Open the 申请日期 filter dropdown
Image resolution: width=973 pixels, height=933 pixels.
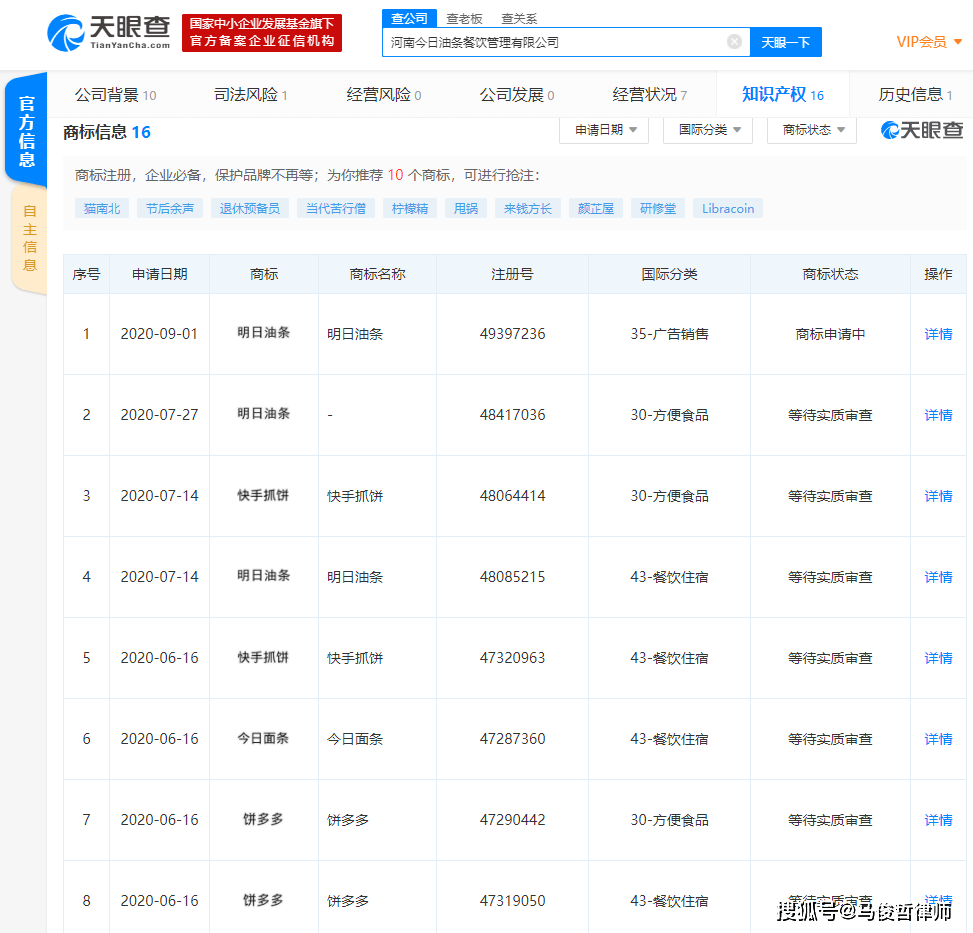tap(604, 130)
